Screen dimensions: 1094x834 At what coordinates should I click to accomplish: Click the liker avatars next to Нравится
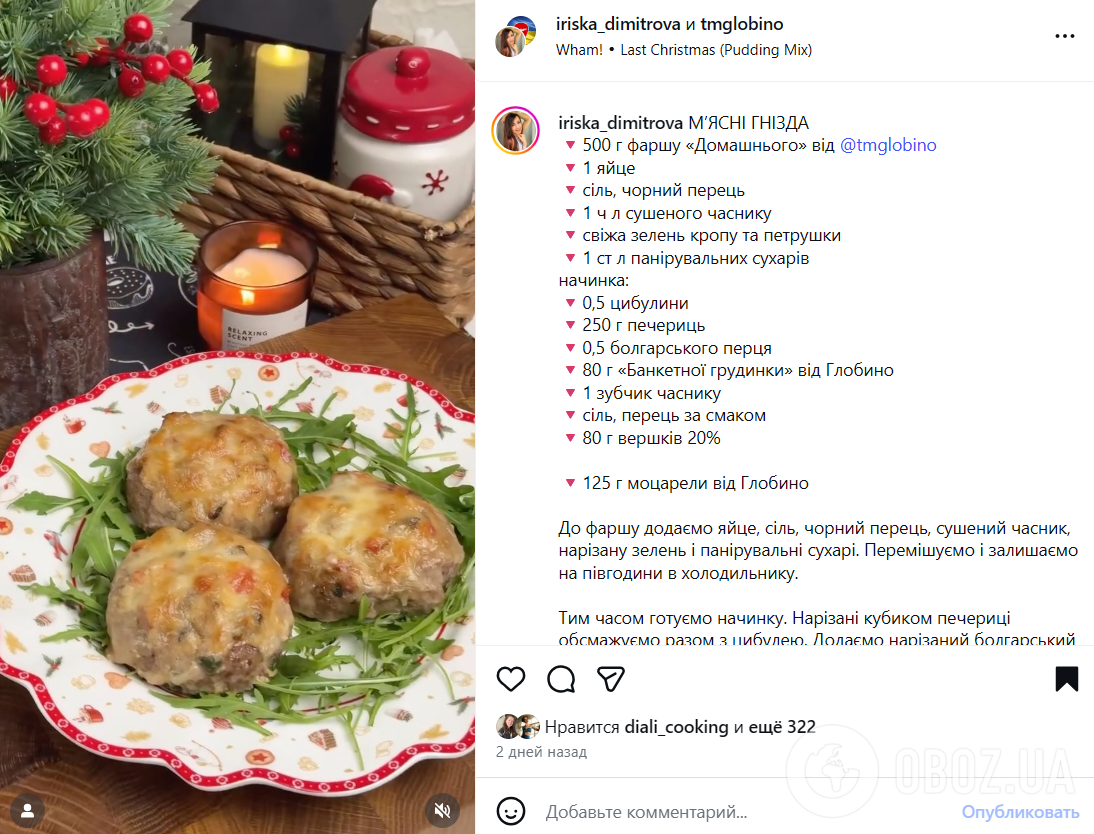(518, 727)
